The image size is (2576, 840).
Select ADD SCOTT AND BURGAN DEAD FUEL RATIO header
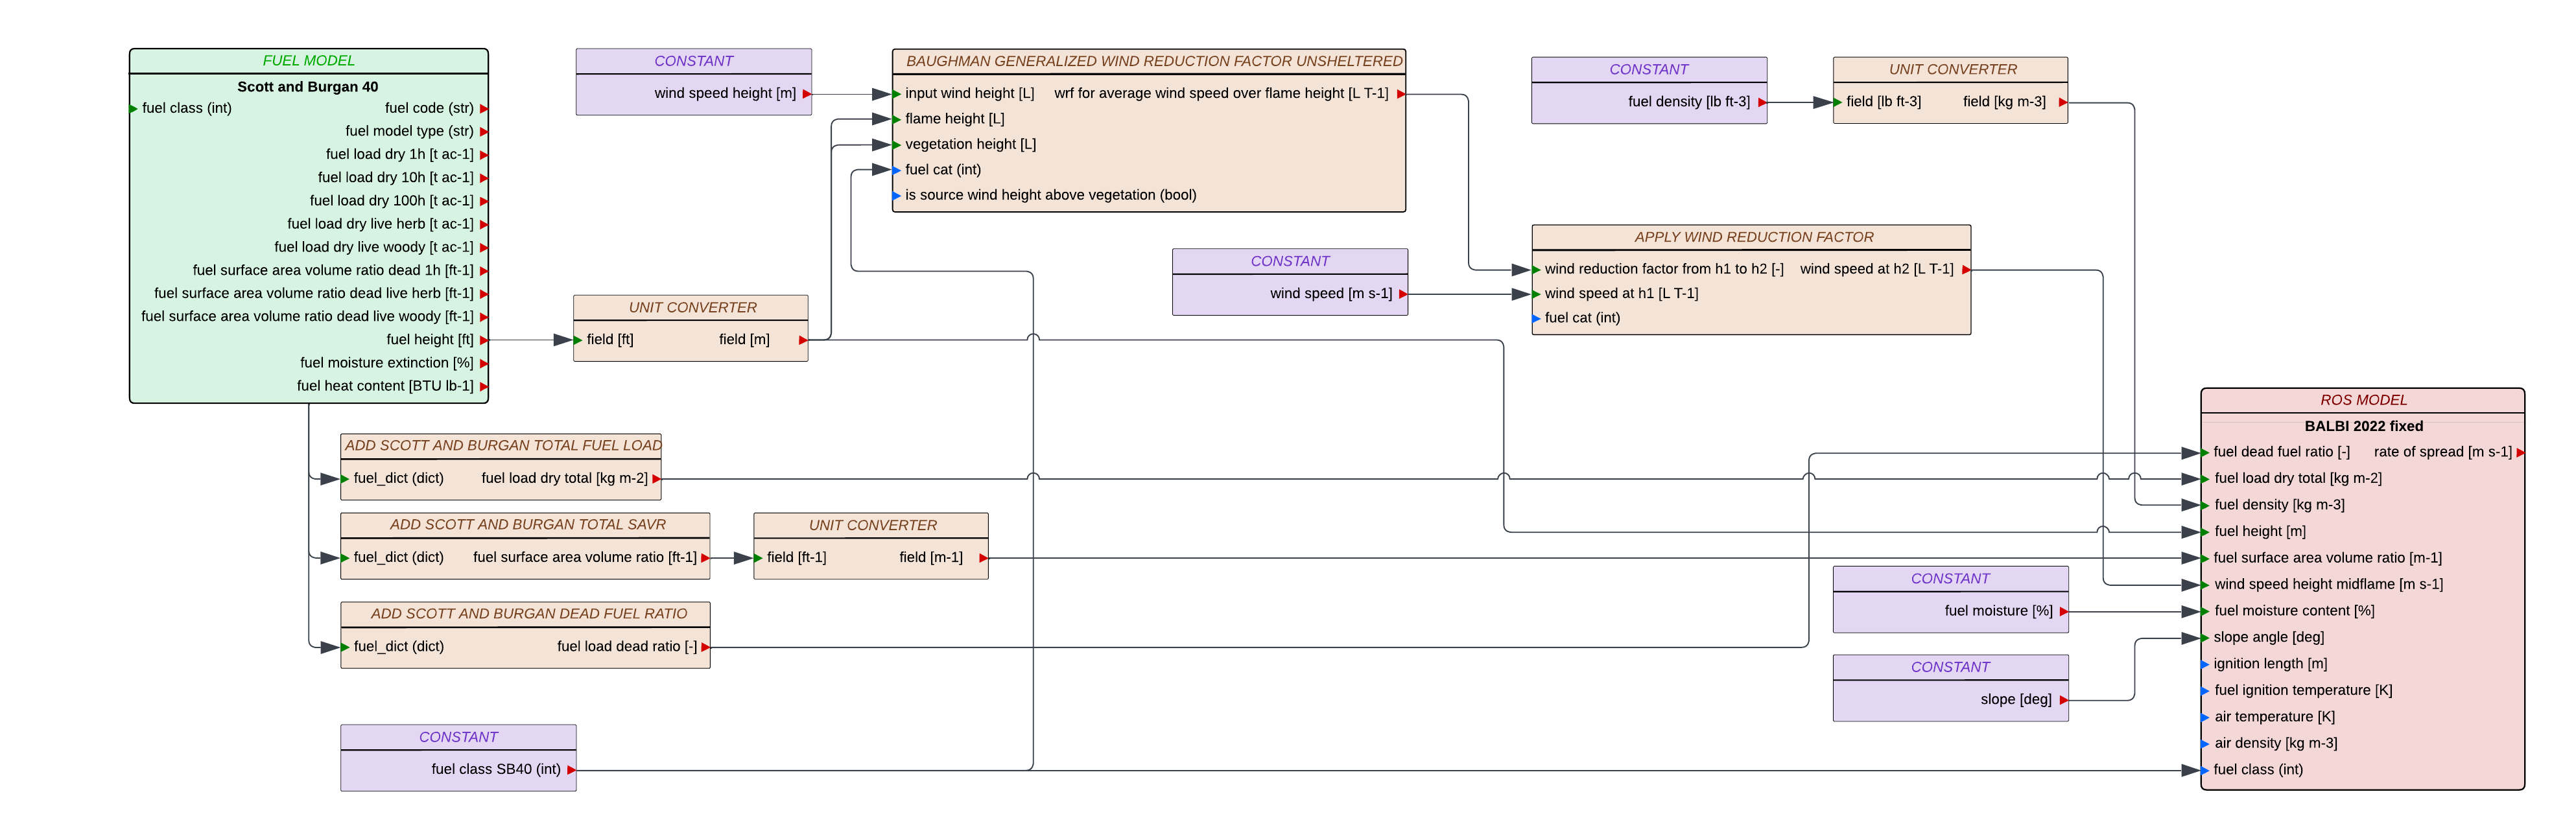pyautogui.click(x=529, y=614)
